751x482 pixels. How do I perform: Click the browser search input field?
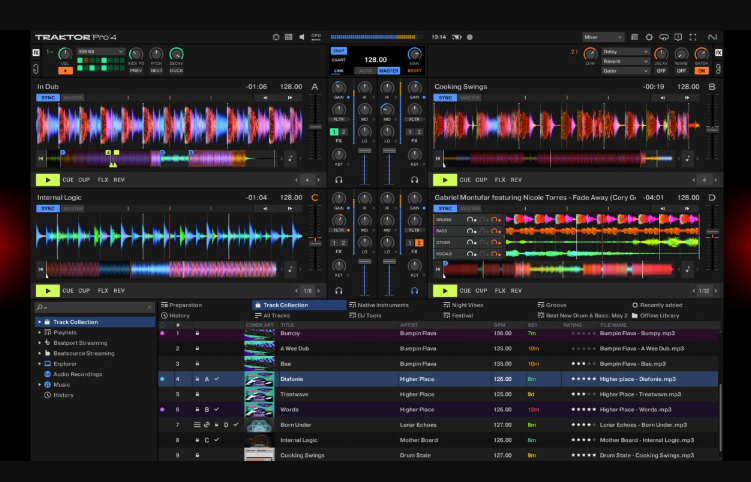pyautogui.click(x=95, y=307)
